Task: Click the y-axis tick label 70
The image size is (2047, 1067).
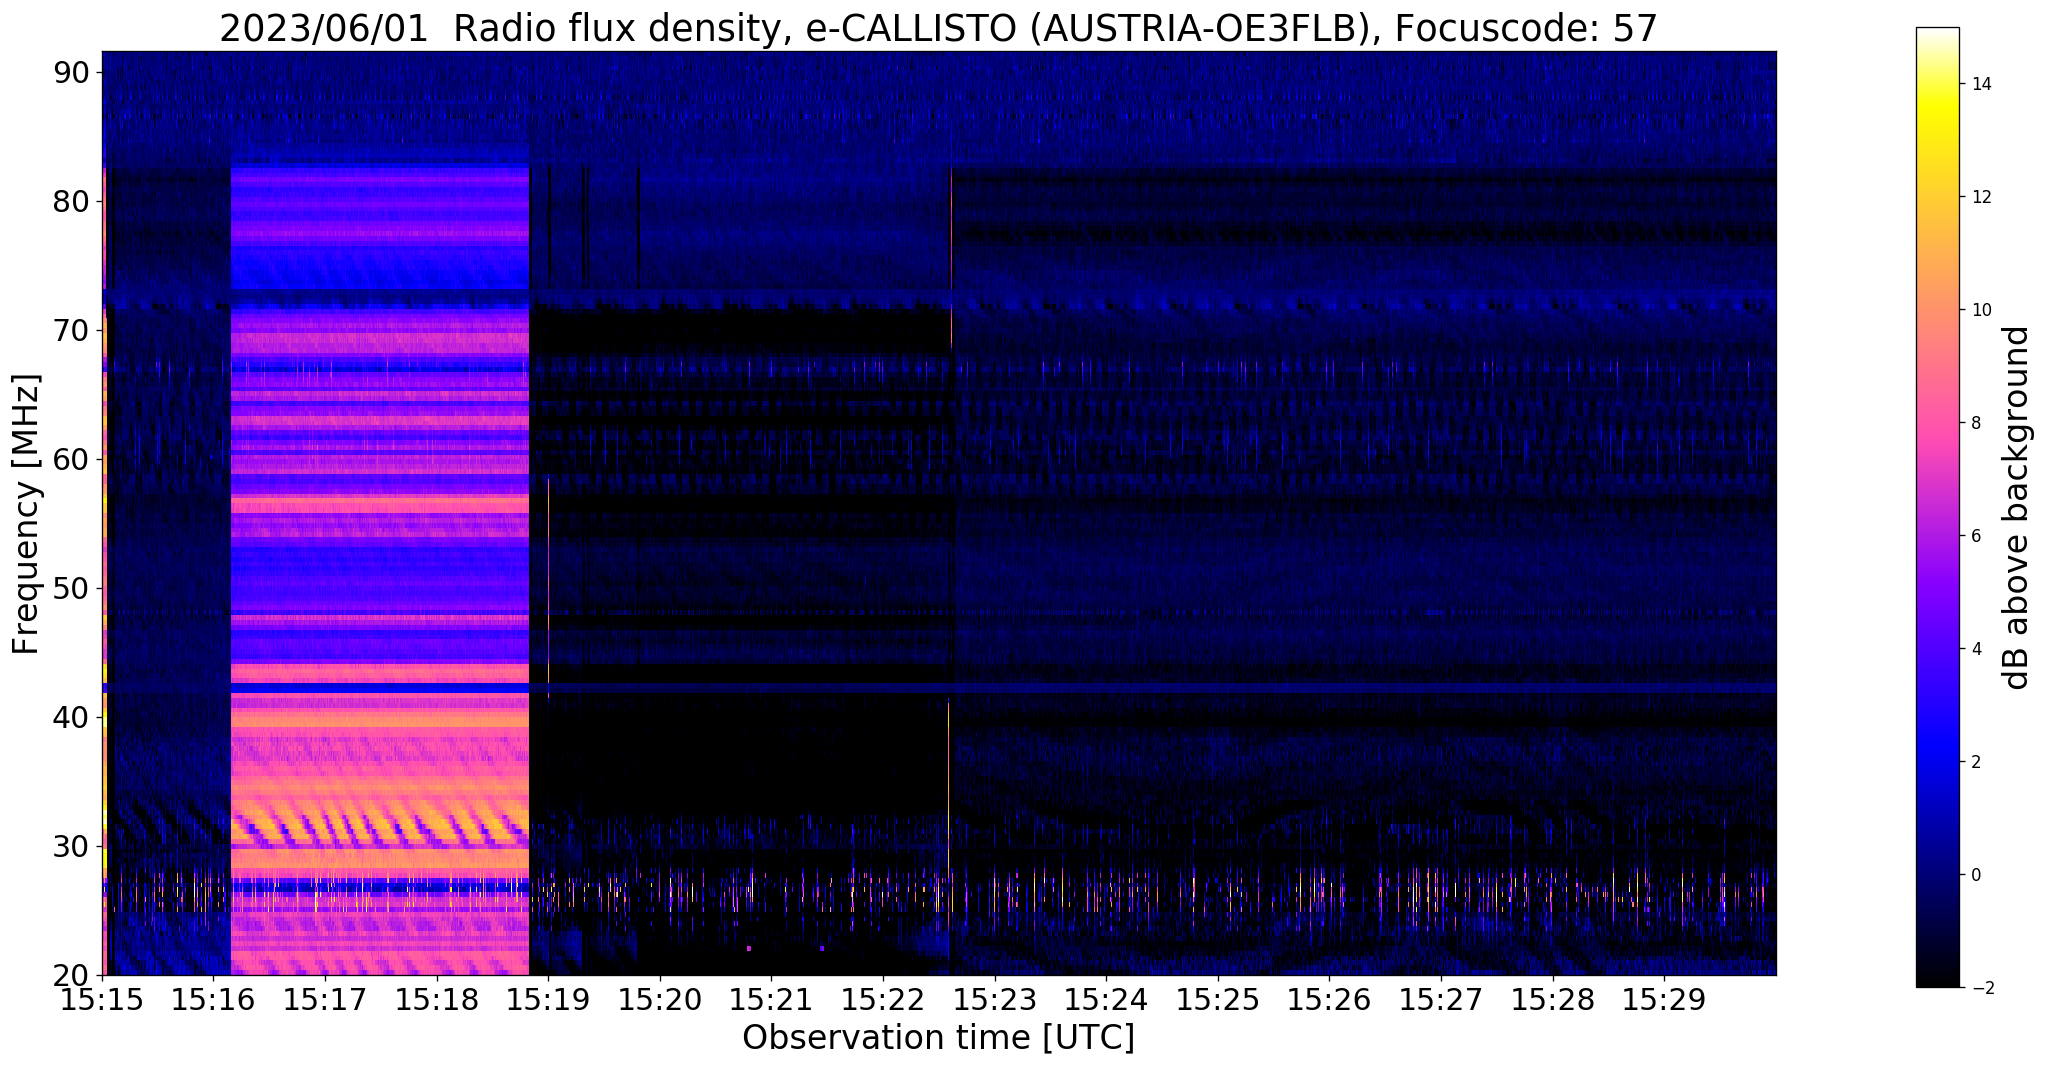Action: coord(72,330)
